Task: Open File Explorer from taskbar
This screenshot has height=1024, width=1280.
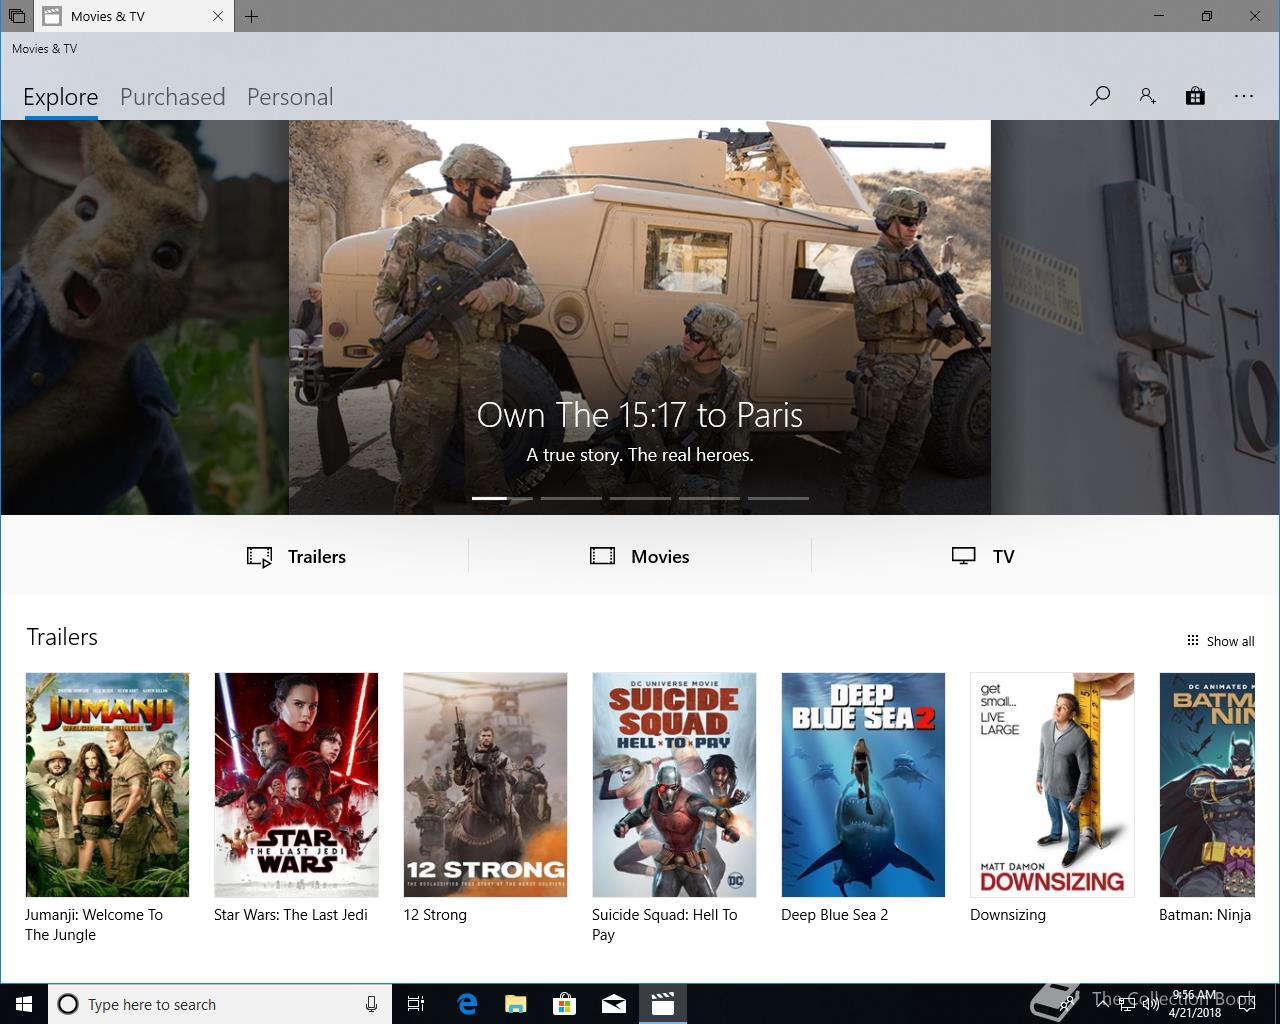Action: (x=516, y=1004)
